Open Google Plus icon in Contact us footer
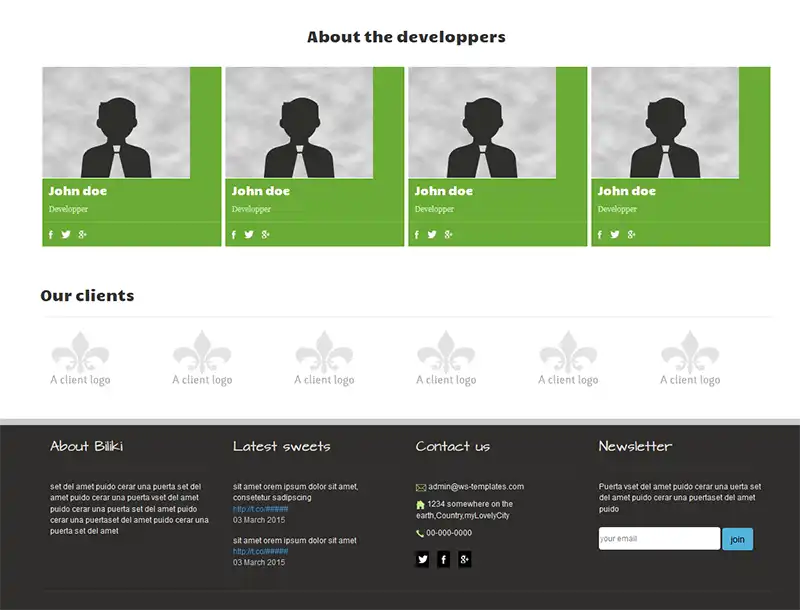The image size is (800, 610). click(x=464, y=560)
